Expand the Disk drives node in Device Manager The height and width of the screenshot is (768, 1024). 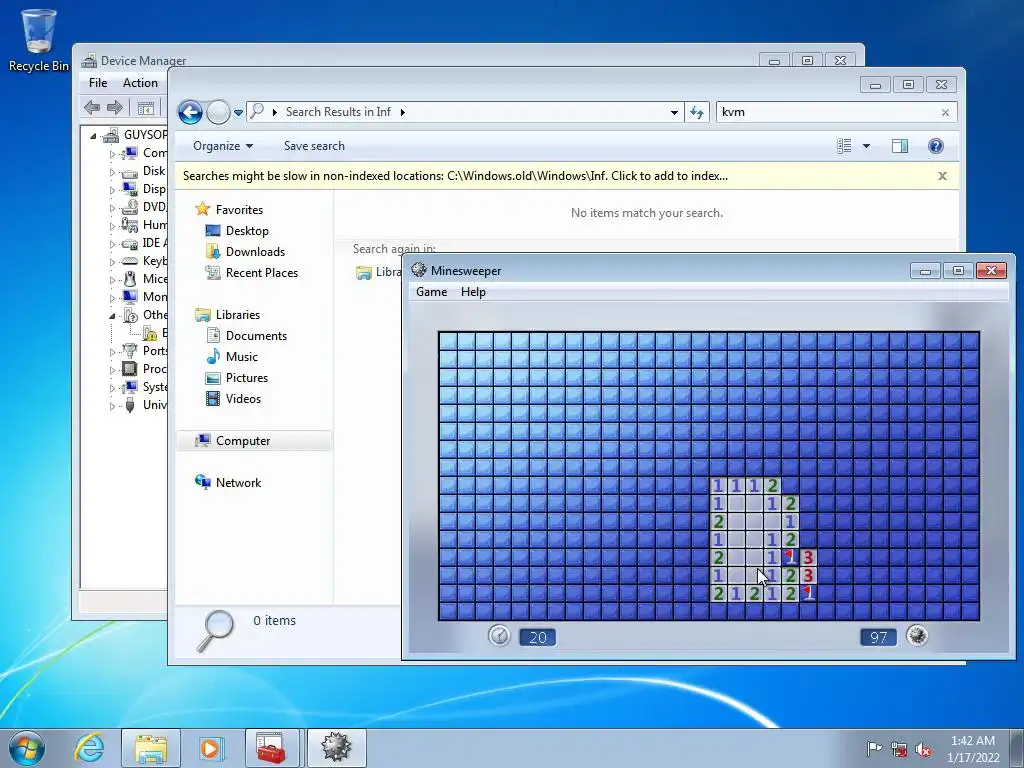[112, 172]
